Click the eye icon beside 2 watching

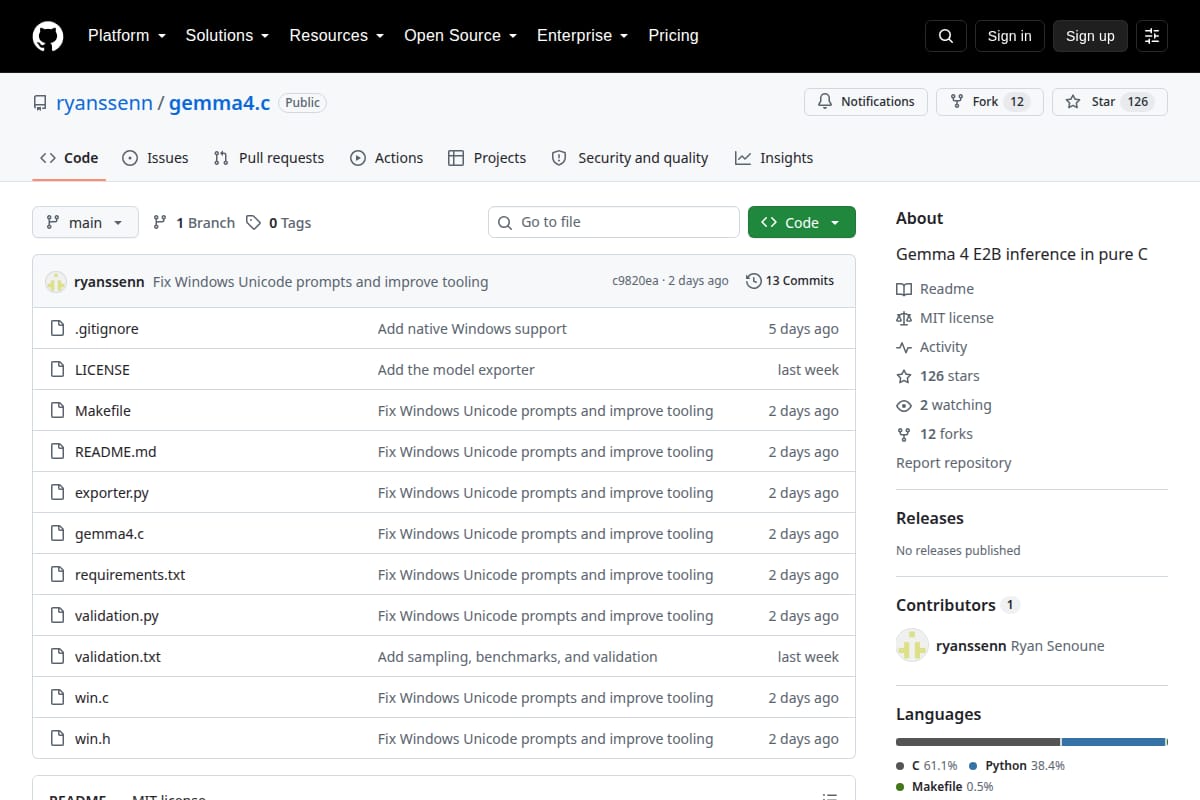[904, 405]
